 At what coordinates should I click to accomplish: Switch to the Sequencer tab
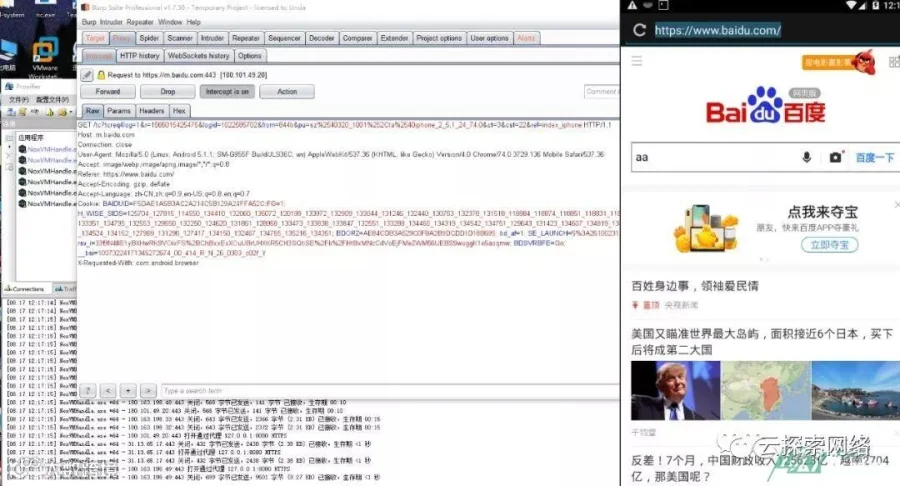click(x=284, y=38)
